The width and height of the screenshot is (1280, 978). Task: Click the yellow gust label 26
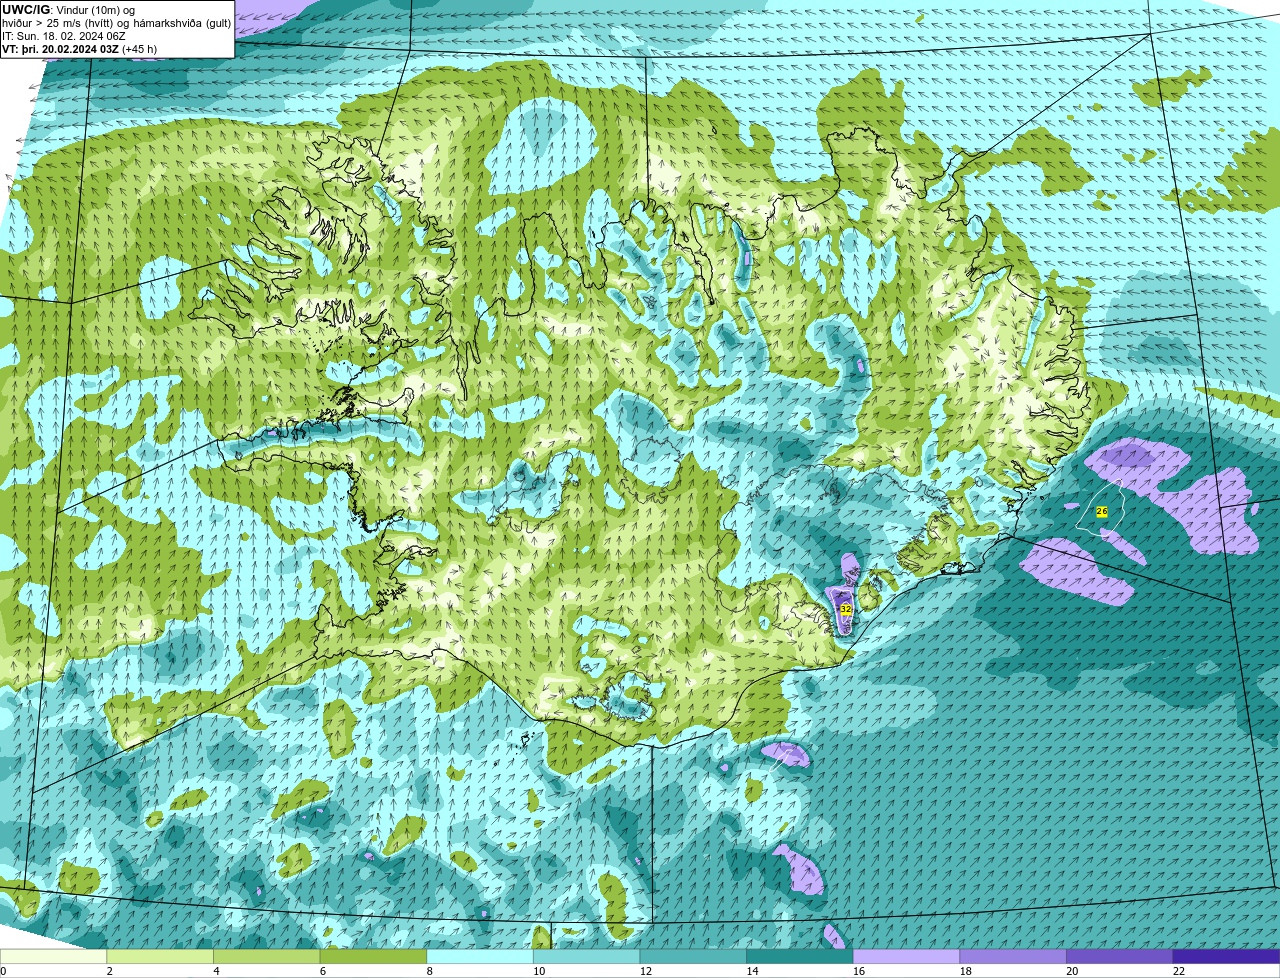click(1102, 511)
